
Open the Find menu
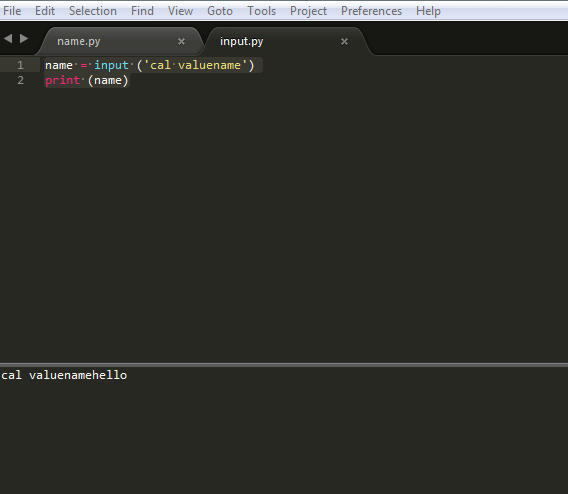coord(142,11)
